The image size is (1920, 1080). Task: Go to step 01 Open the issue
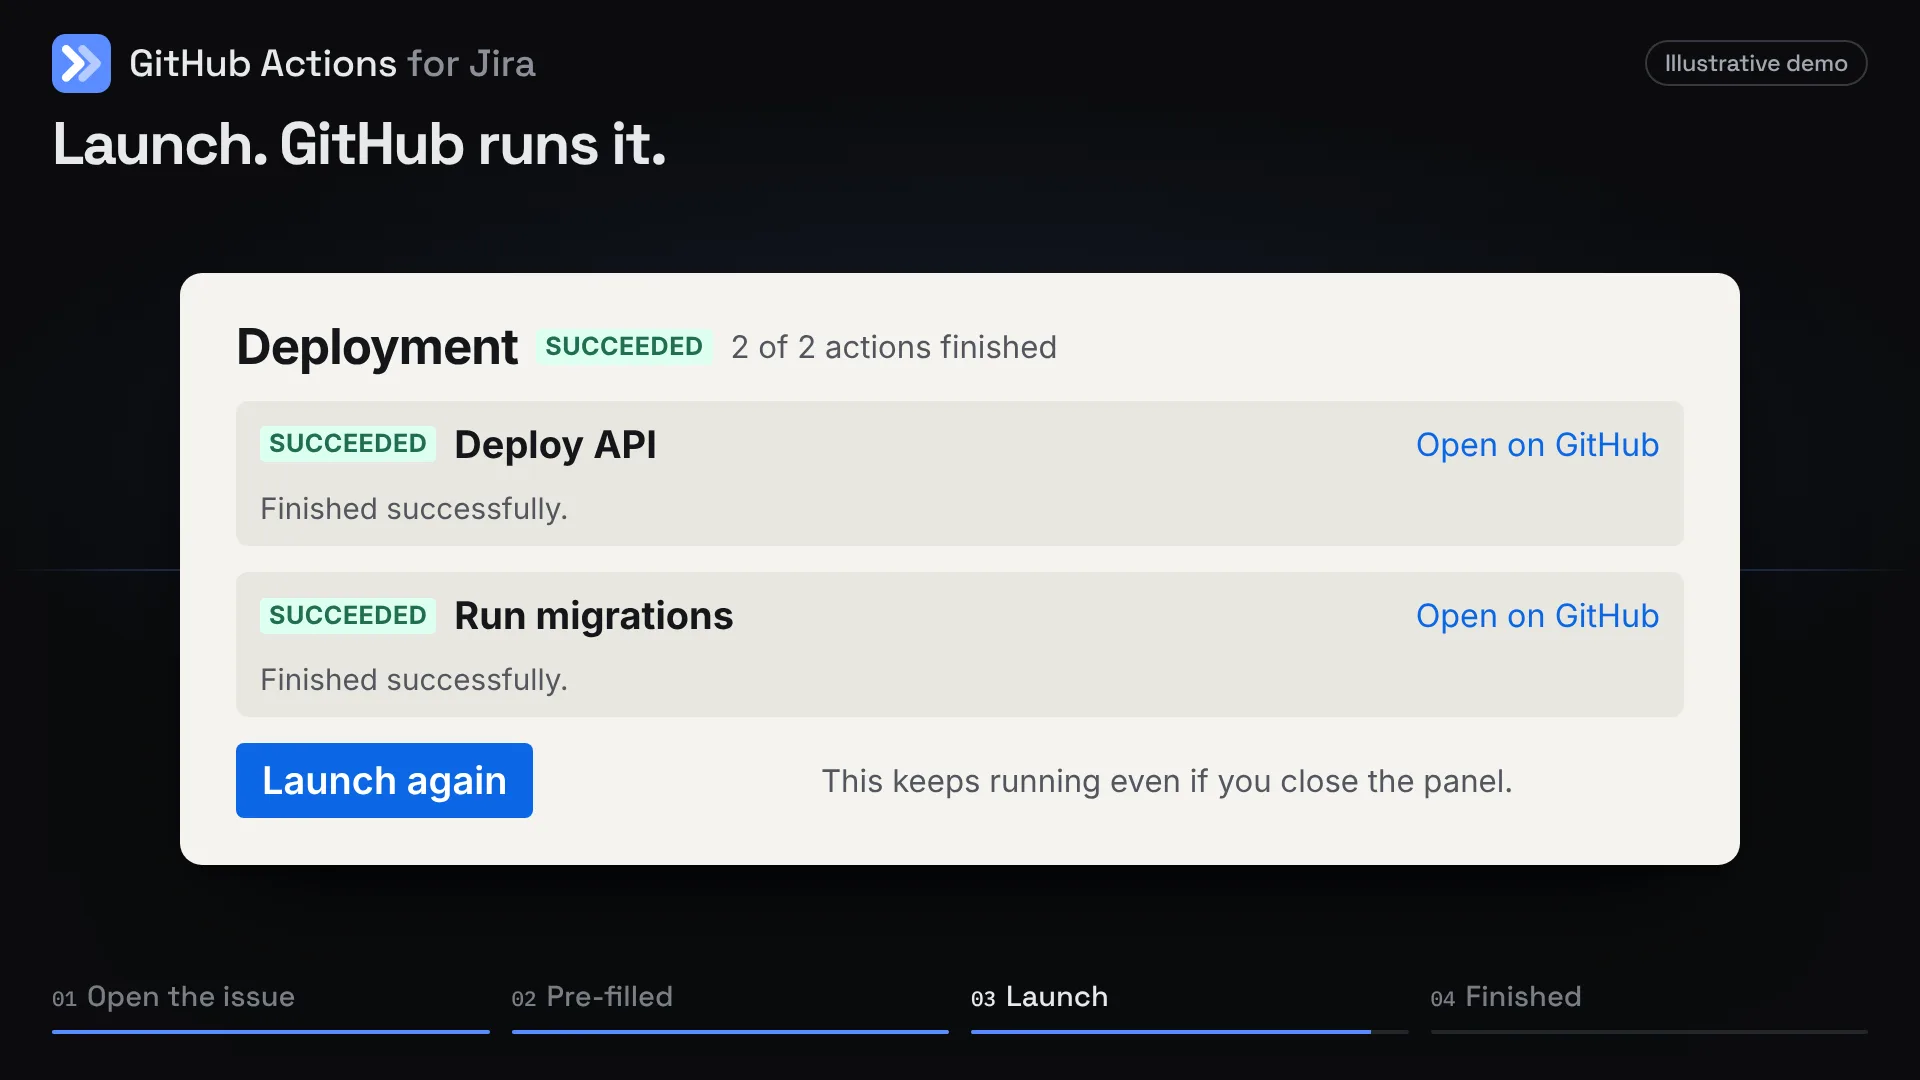point(173,997)
